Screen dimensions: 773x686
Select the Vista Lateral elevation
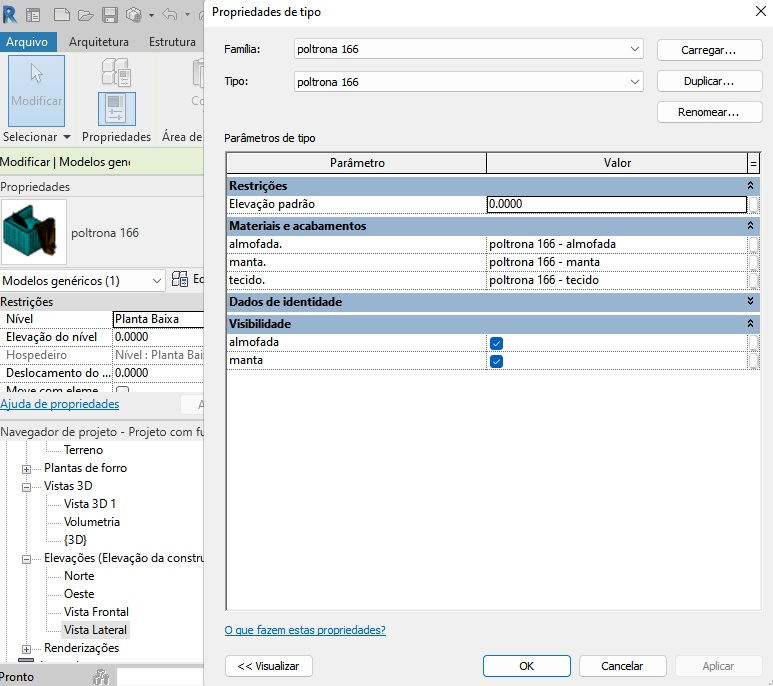[96, 630]
